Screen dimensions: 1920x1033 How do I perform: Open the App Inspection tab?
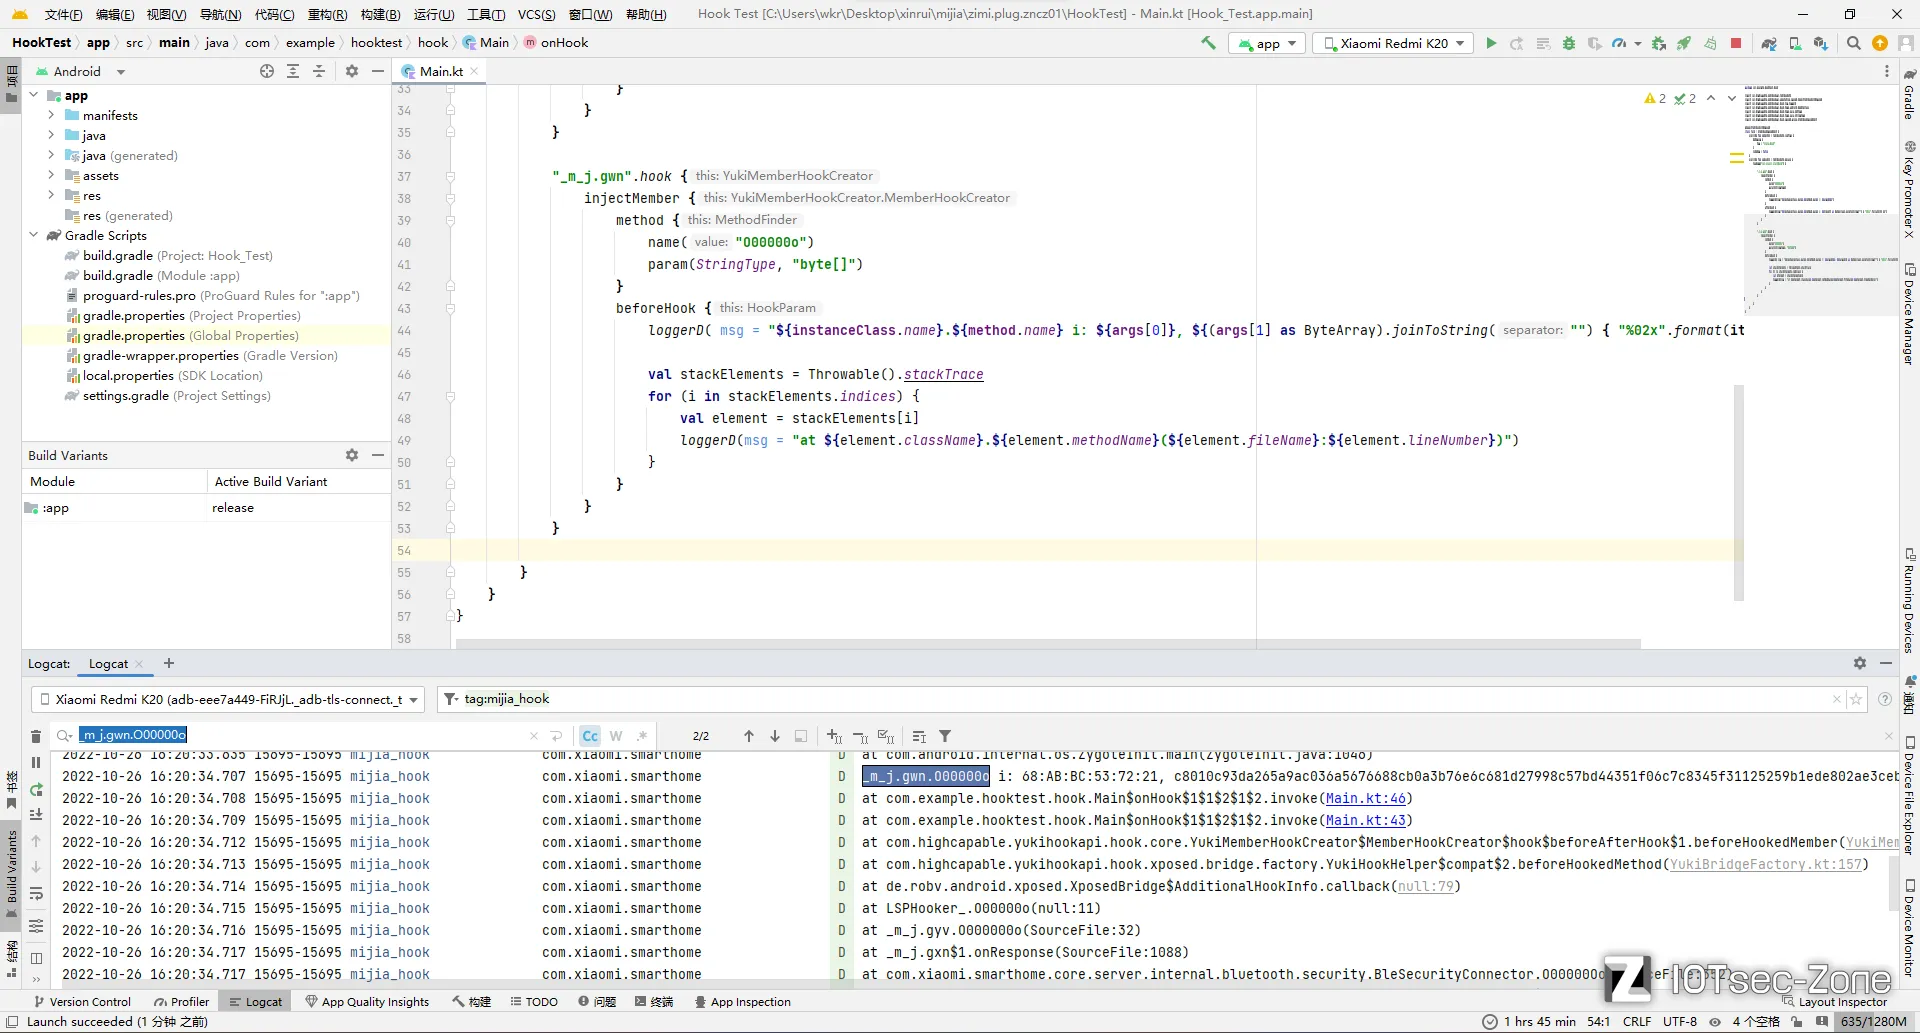(742, 1001)
